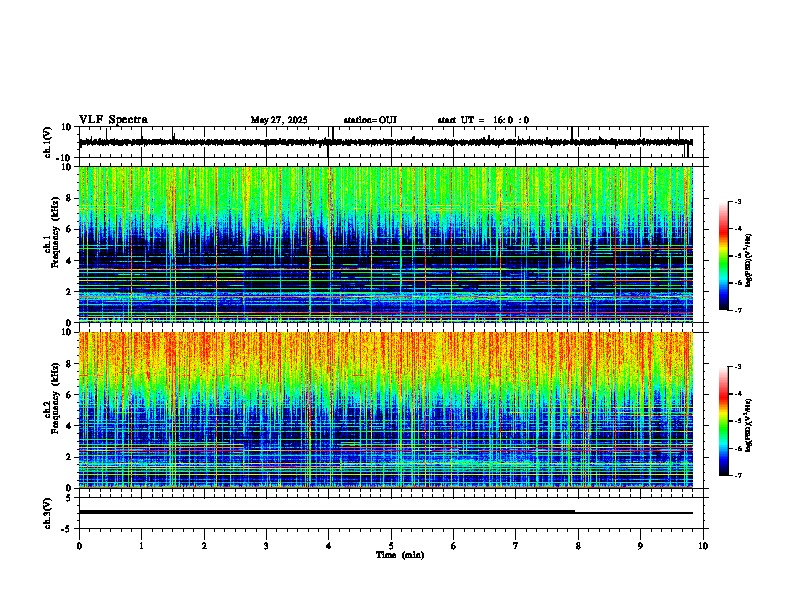The height and width of the screenshot is (612, 792).
Task: Click the ch.1 waveform trace panel
Action: [x=391, y=142]
